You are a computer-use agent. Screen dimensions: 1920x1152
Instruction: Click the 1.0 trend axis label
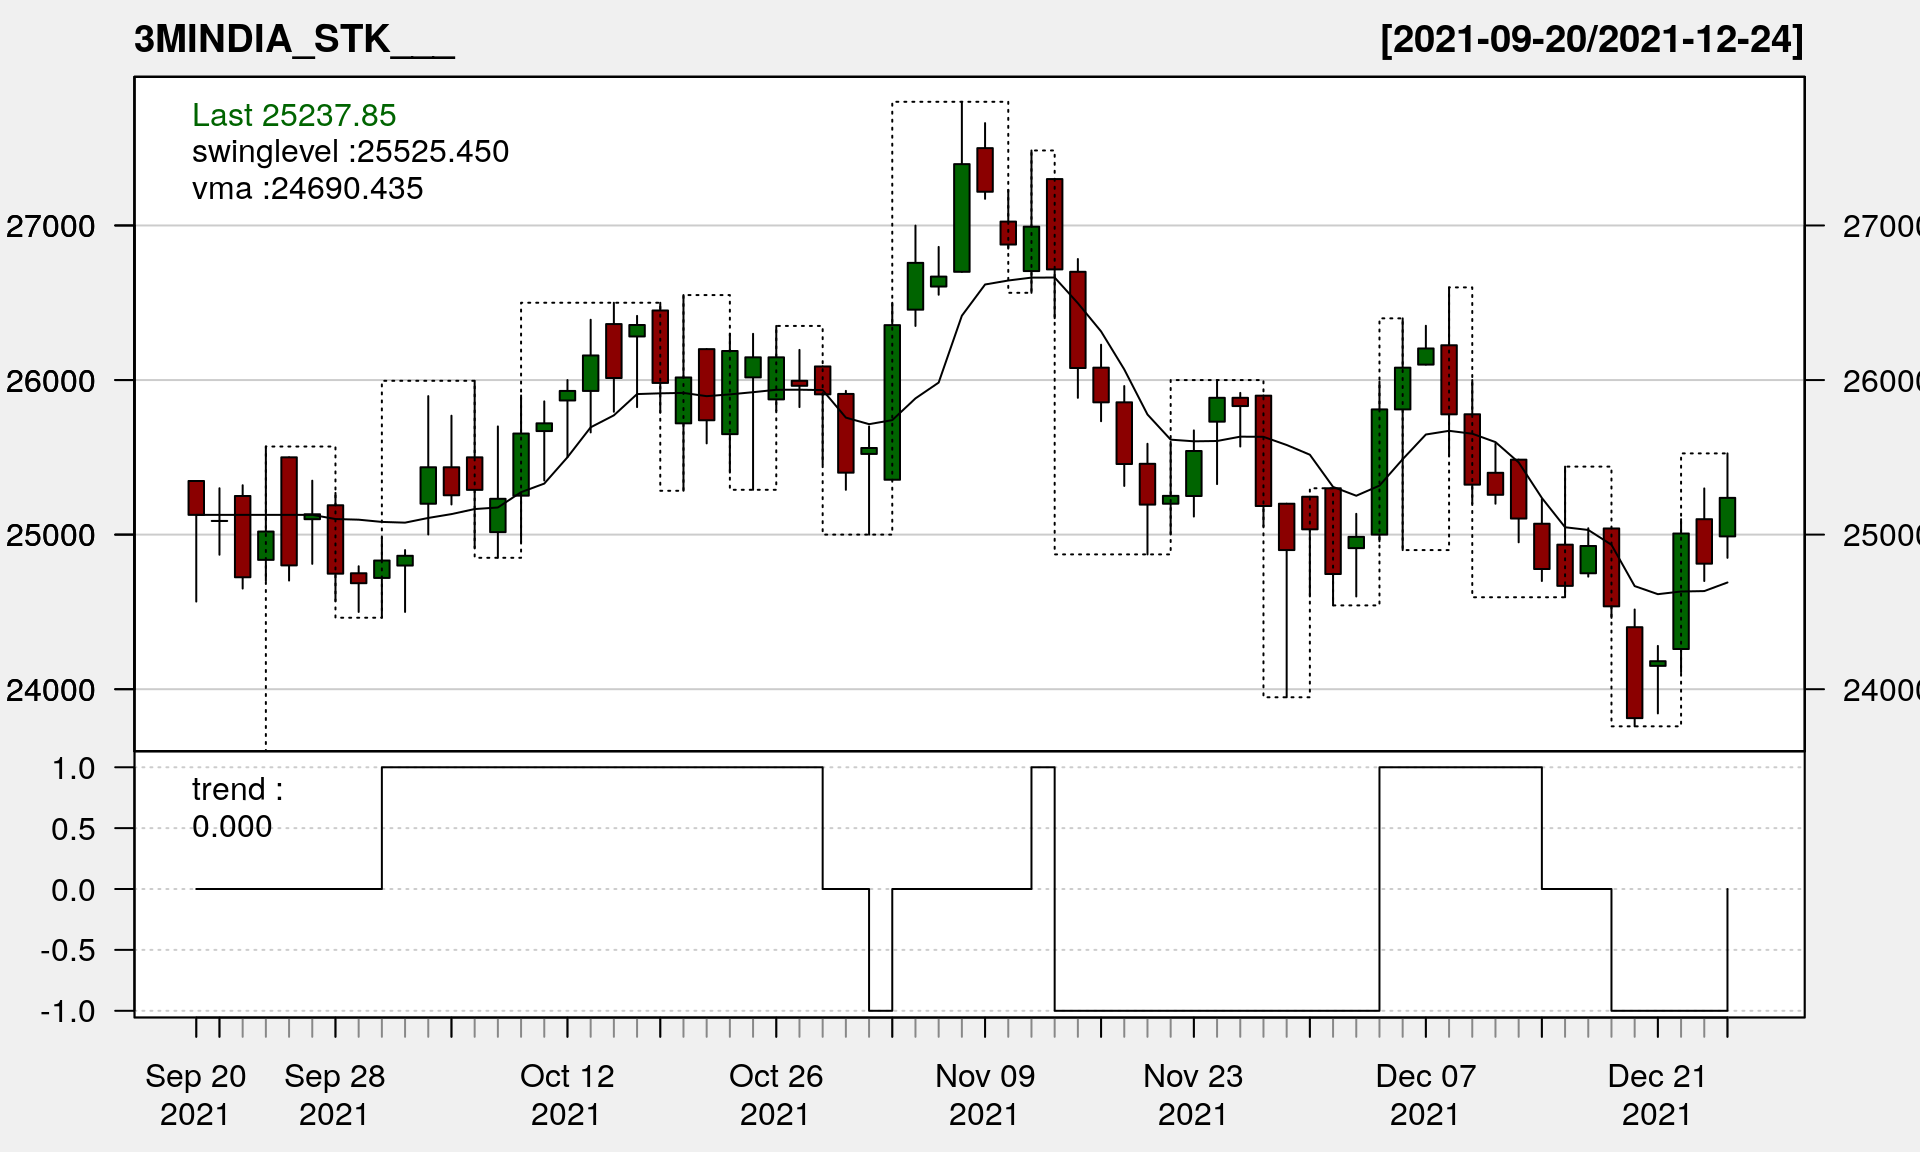pos(73,768)
